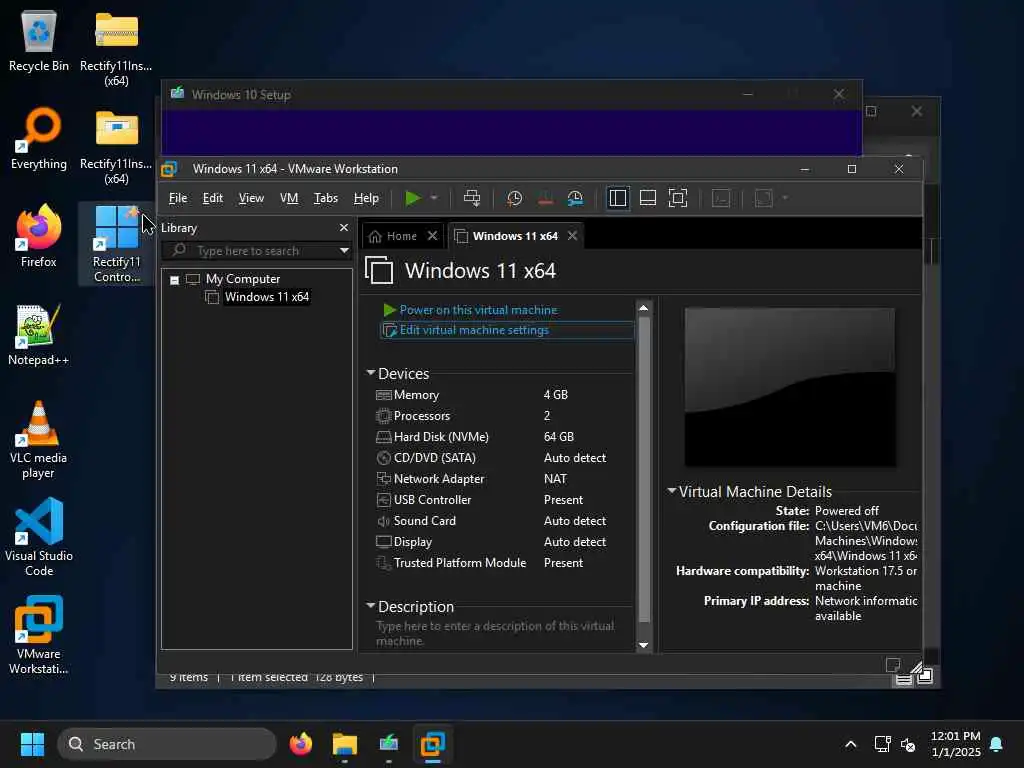Click the description text field
The image size is (1024, 768).
pyautogui.click(x=503, y=633)
